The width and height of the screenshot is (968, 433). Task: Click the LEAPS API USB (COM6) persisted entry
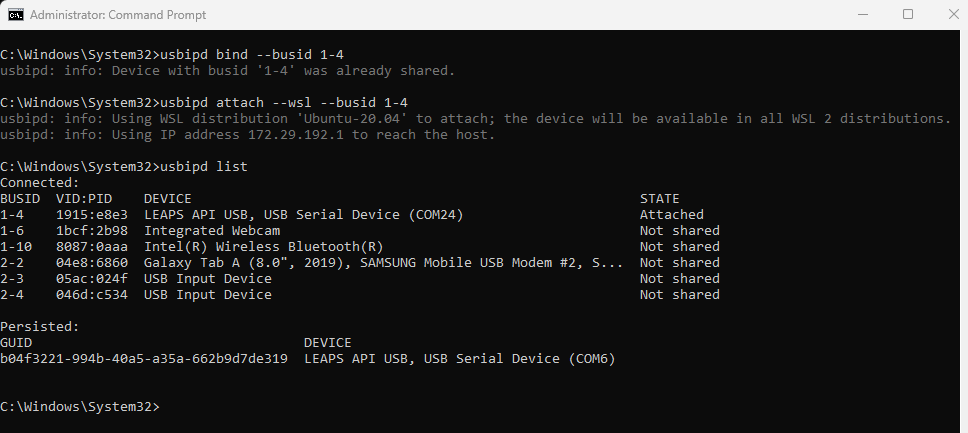point(460,358)
